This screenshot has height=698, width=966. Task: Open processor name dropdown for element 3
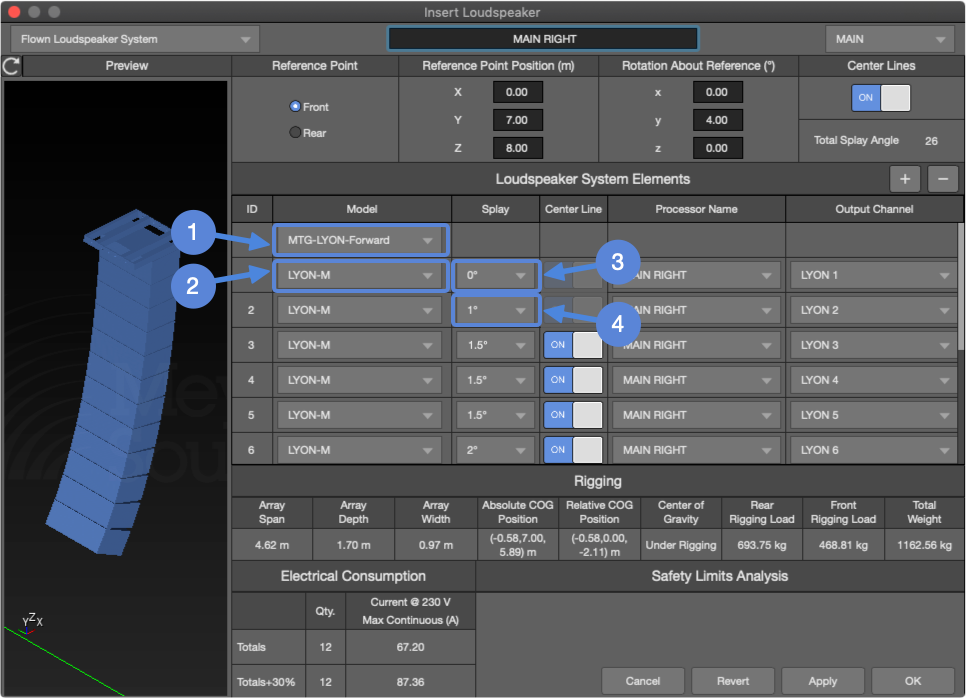coord(697,346)
